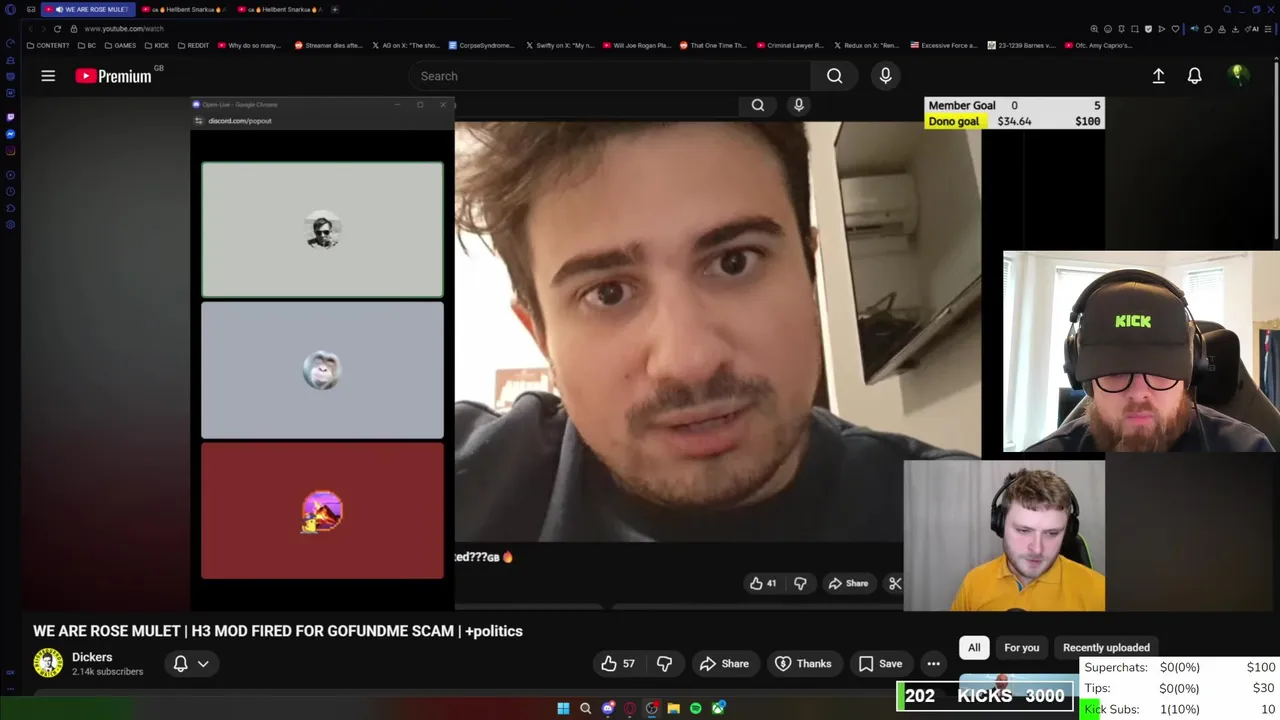
Task: Like the embedded video showing 41 likes
Action: click(x=763, y=583)
